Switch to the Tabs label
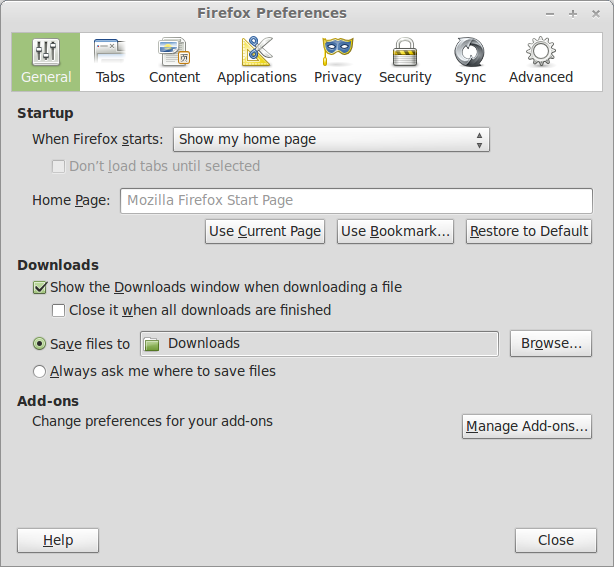Image resolution: width=614 pixels, height=567 pixels. (x=110, y=77)
